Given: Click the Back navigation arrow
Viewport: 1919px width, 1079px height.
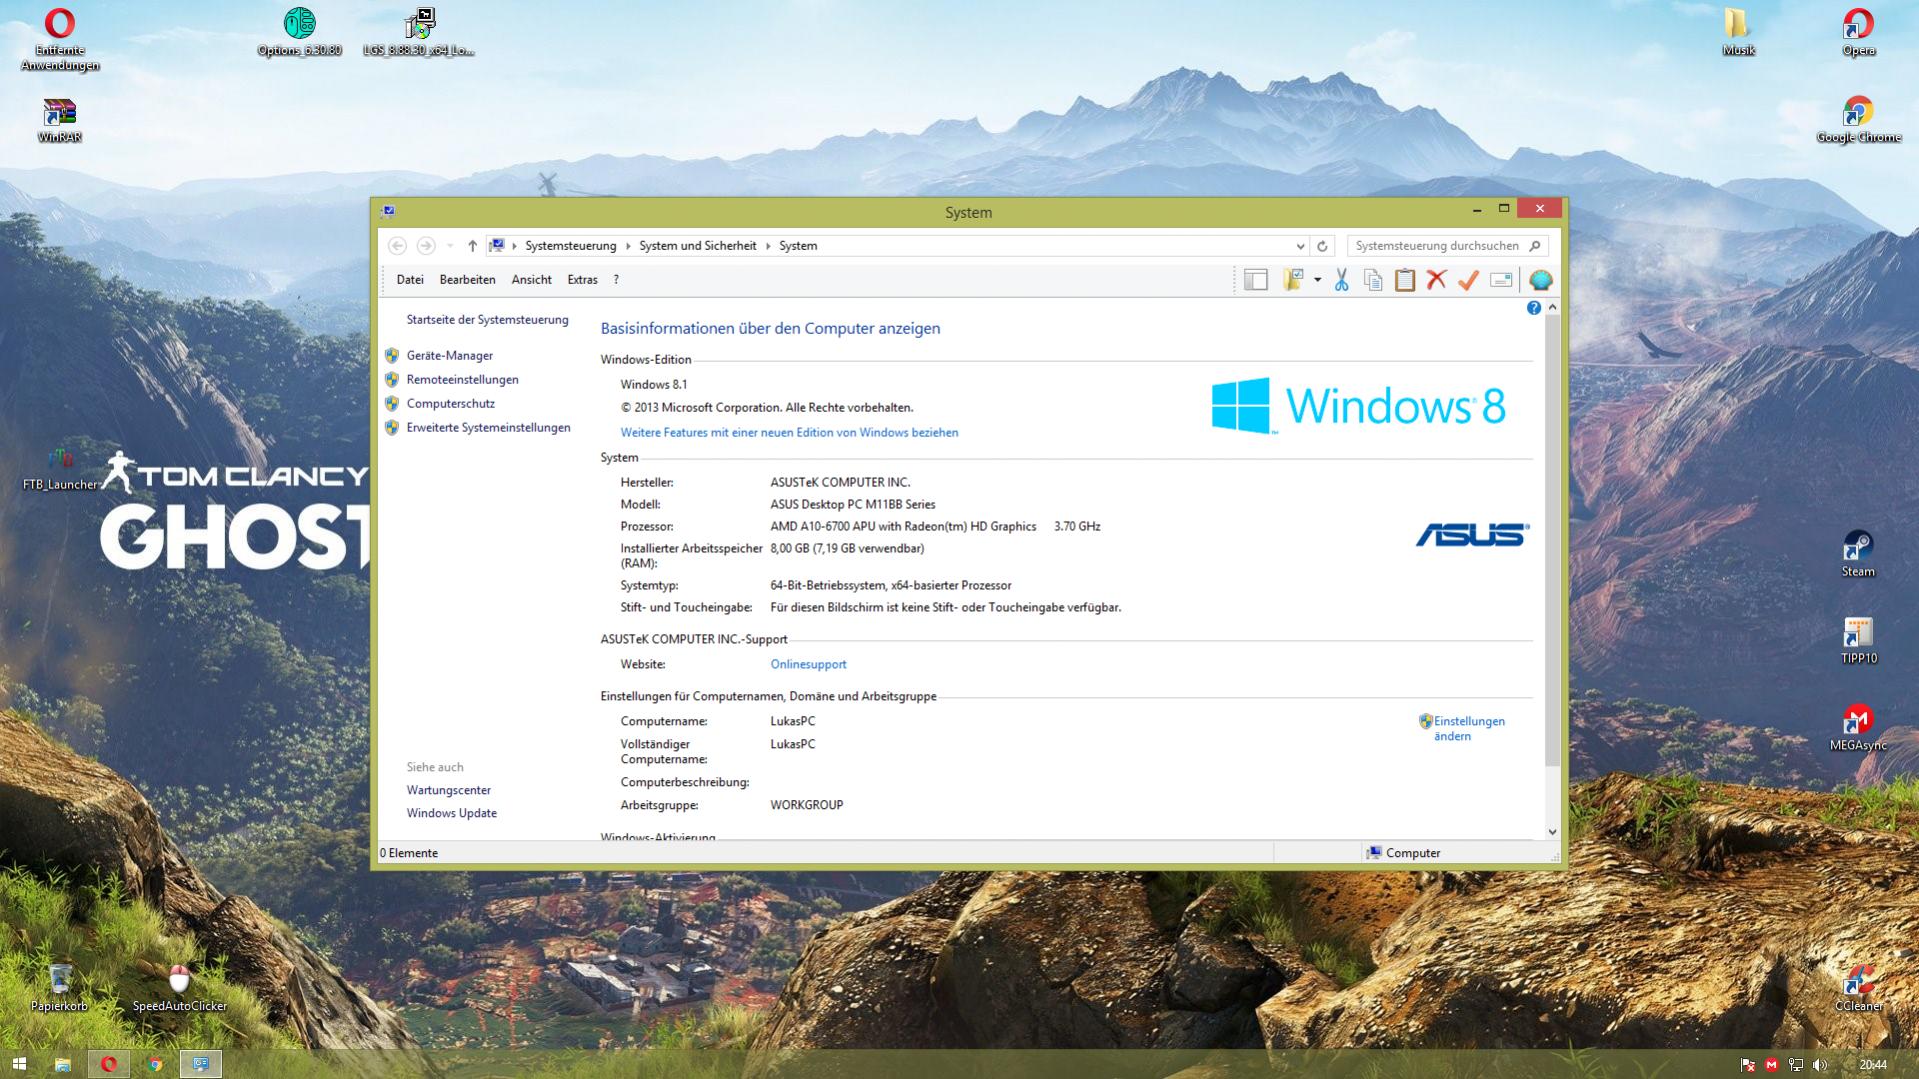Looking at the screenshot, I should click(397, 246).
